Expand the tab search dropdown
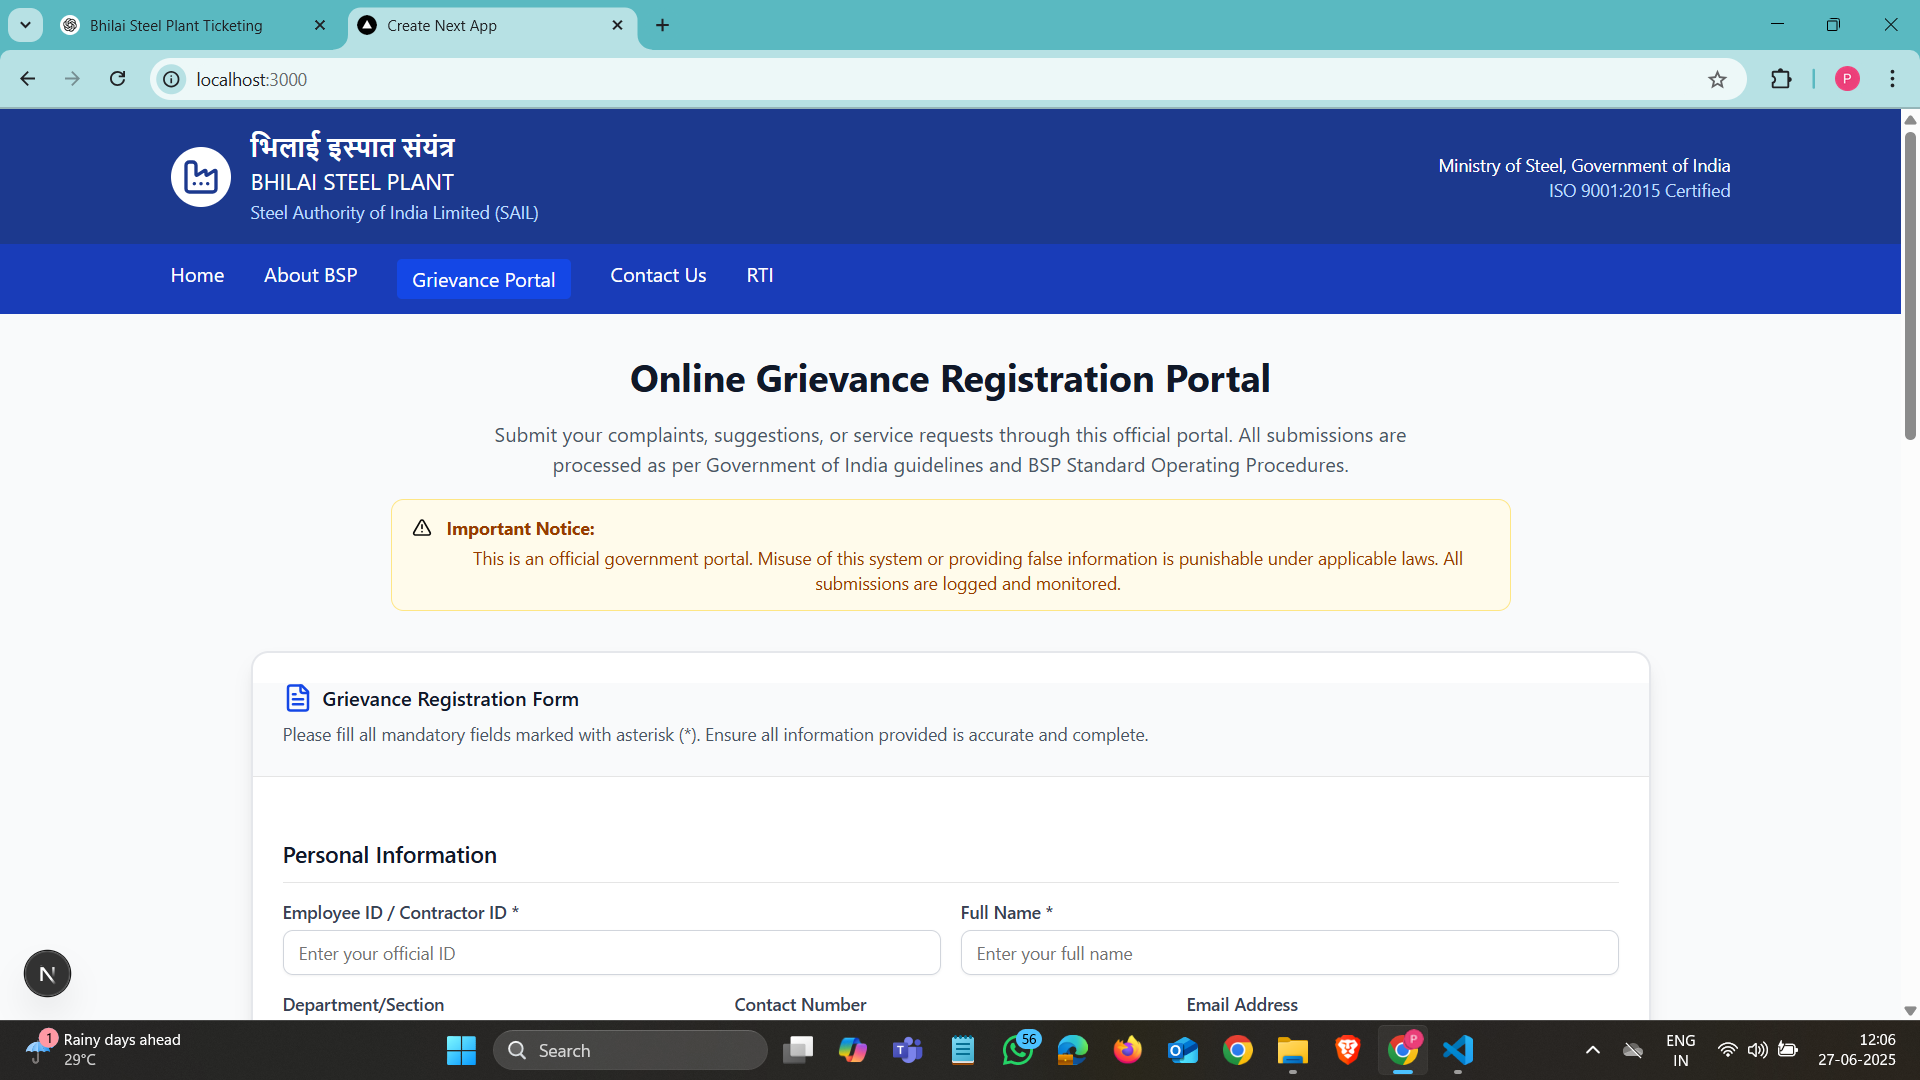Image resolution: width=1920 pixels, height=1080 pixels. pos(25,25)
